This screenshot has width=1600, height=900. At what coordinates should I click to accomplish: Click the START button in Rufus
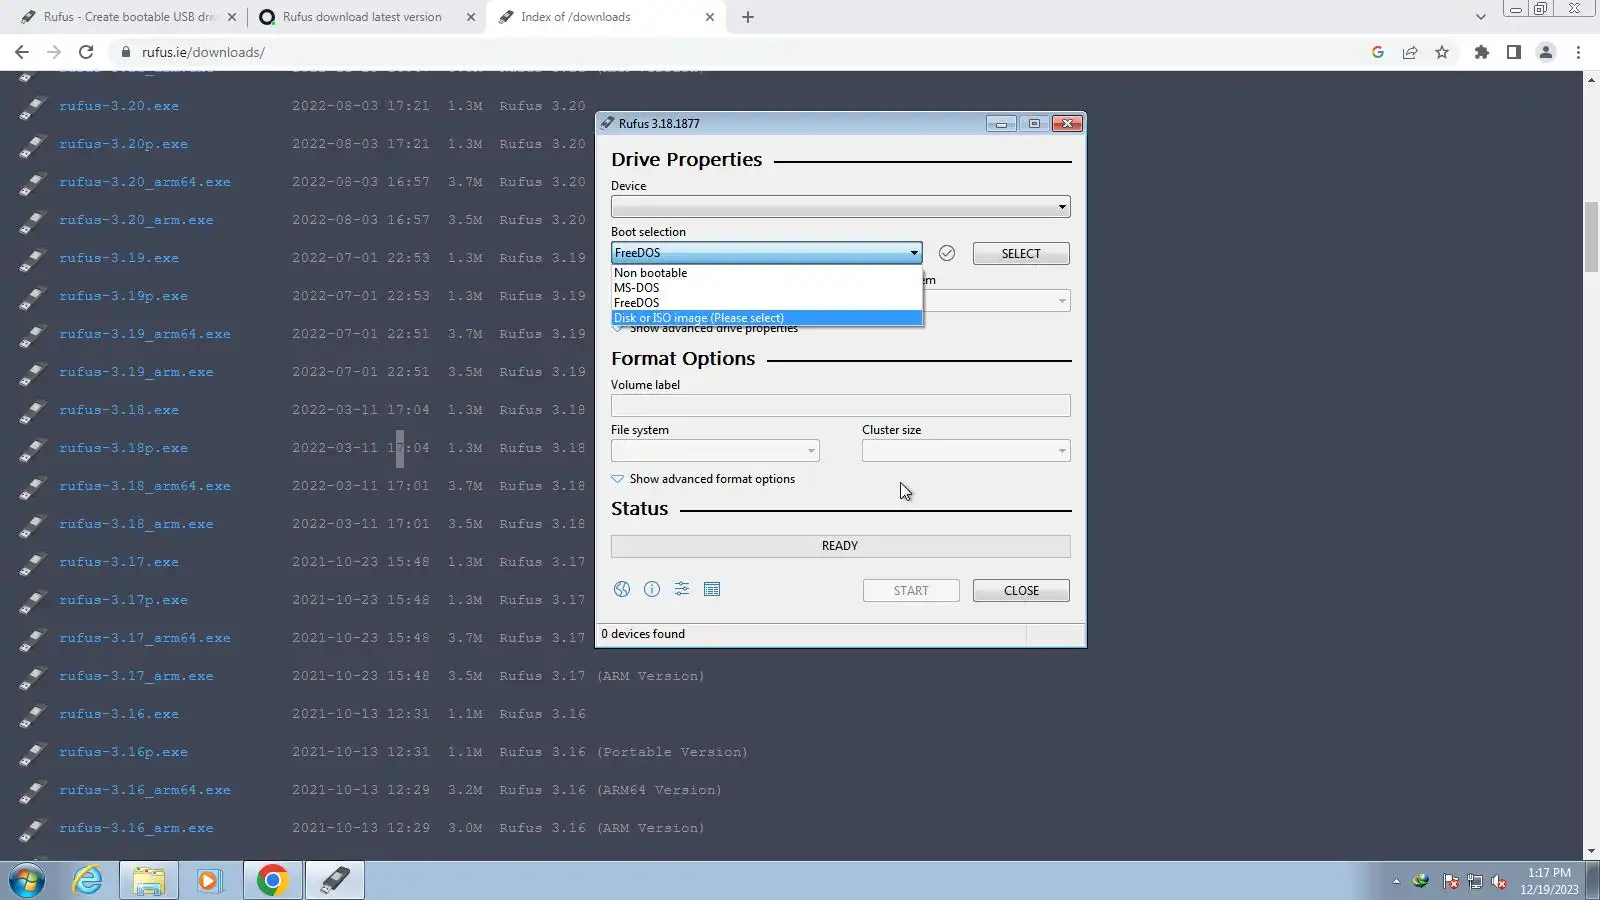pyautogui.click(x=911, y=591)
